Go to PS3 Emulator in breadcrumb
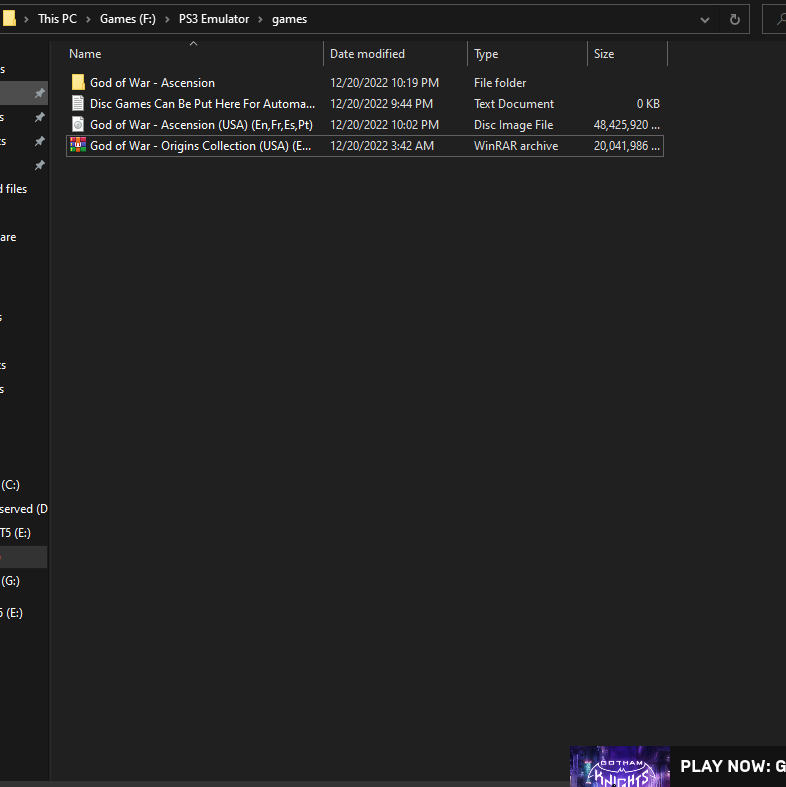This screenshot has height=787, width=786. [214, 19]
